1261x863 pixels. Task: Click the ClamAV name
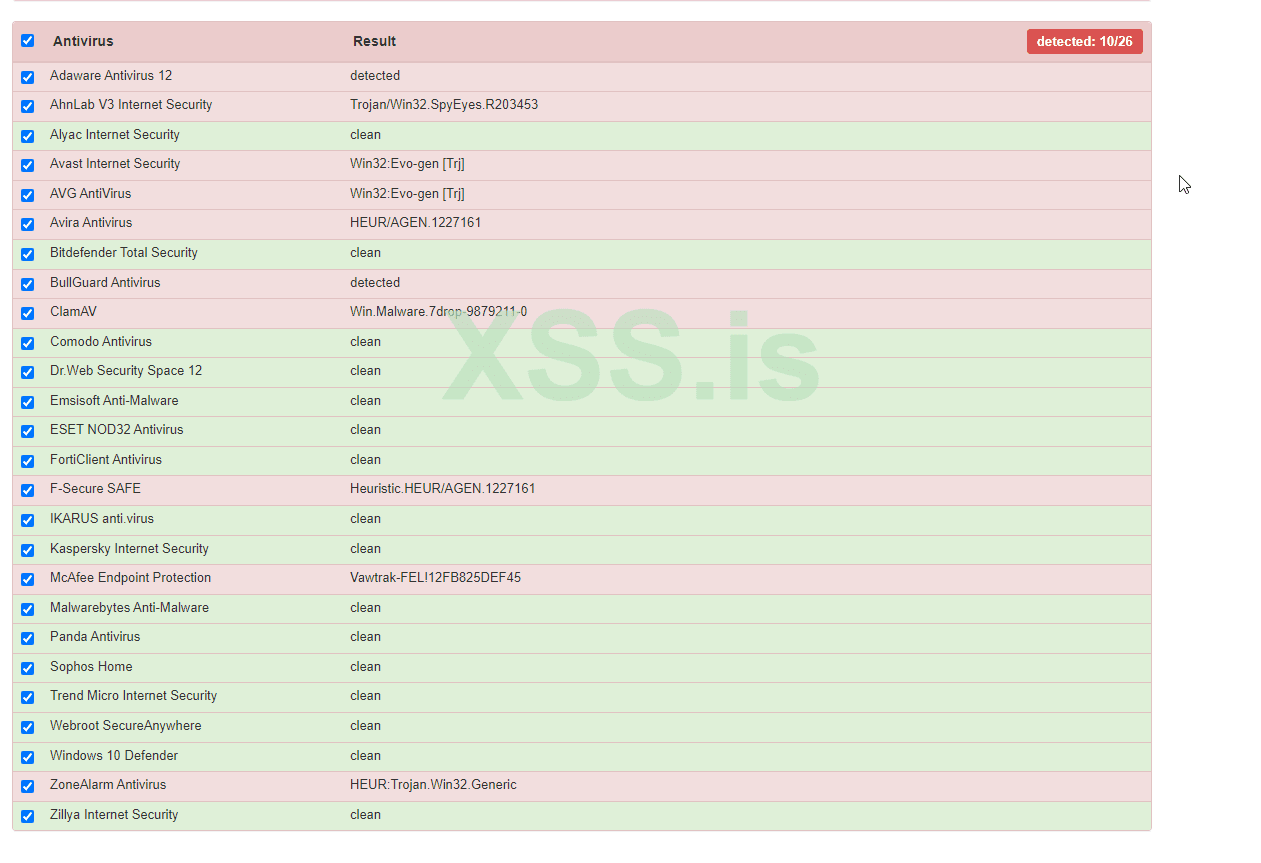73,312
